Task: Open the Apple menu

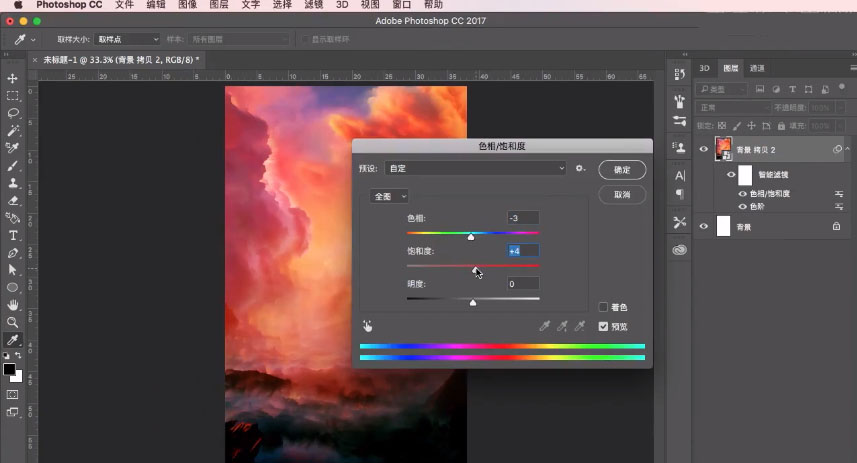Action: tap(18, 5)
